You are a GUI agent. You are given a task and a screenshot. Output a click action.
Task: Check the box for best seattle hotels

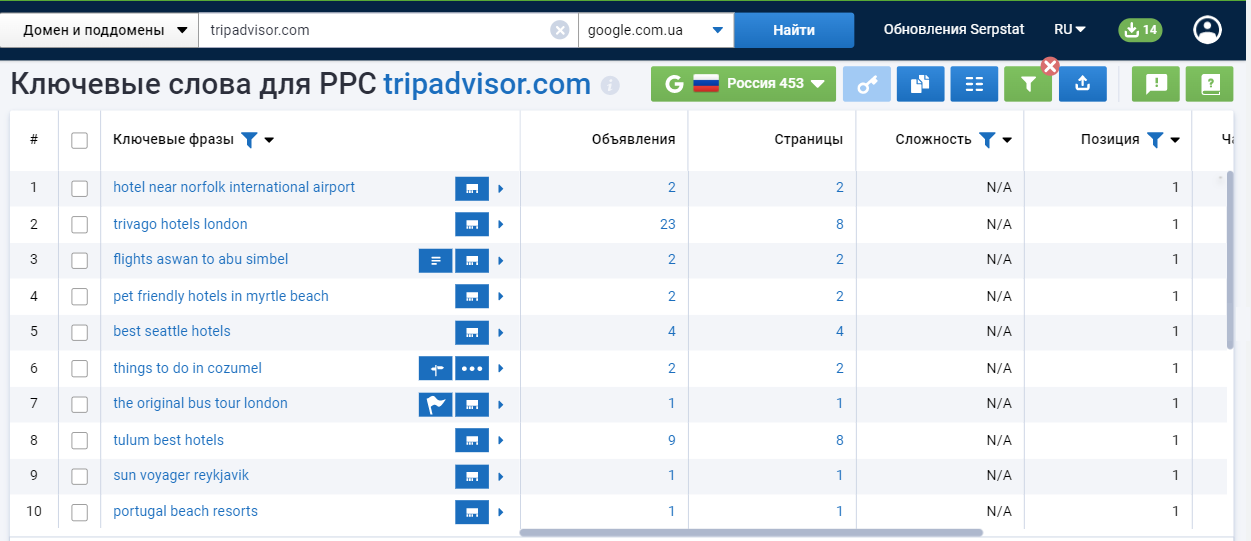pyautogui.click(x=79, y=332)
